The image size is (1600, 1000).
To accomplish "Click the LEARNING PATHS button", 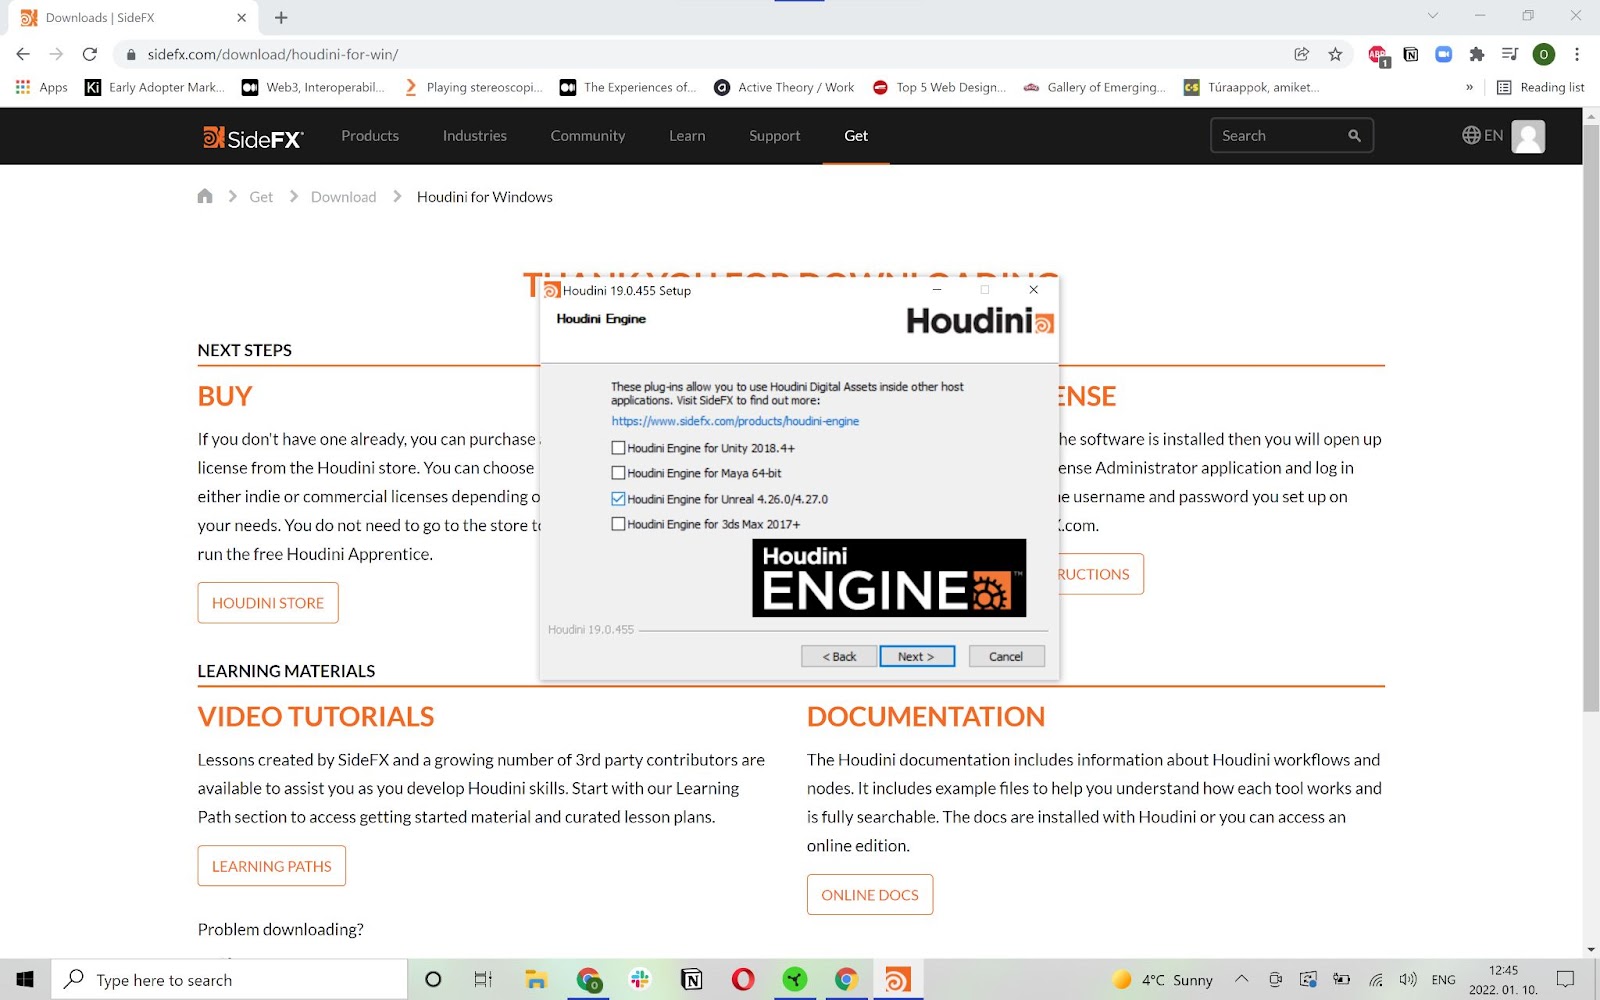I will coord(272,866).
